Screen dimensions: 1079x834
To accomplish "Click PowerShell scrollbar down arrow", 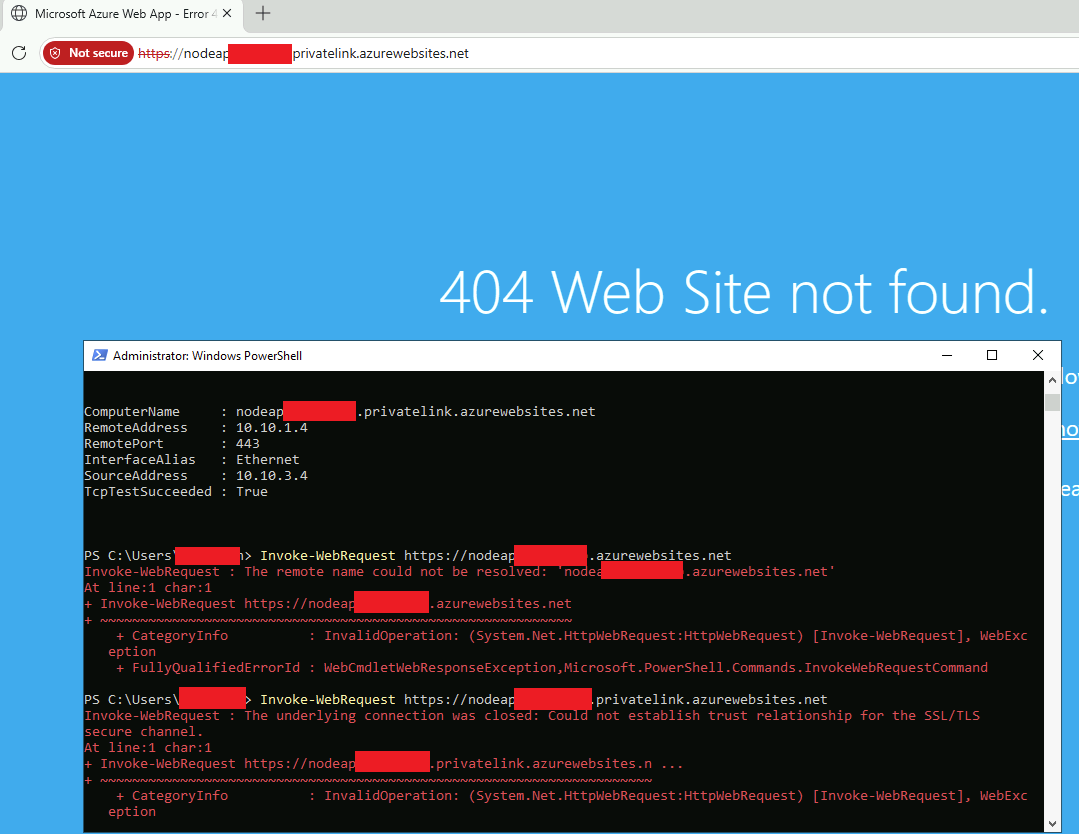I will point(1052,824).
